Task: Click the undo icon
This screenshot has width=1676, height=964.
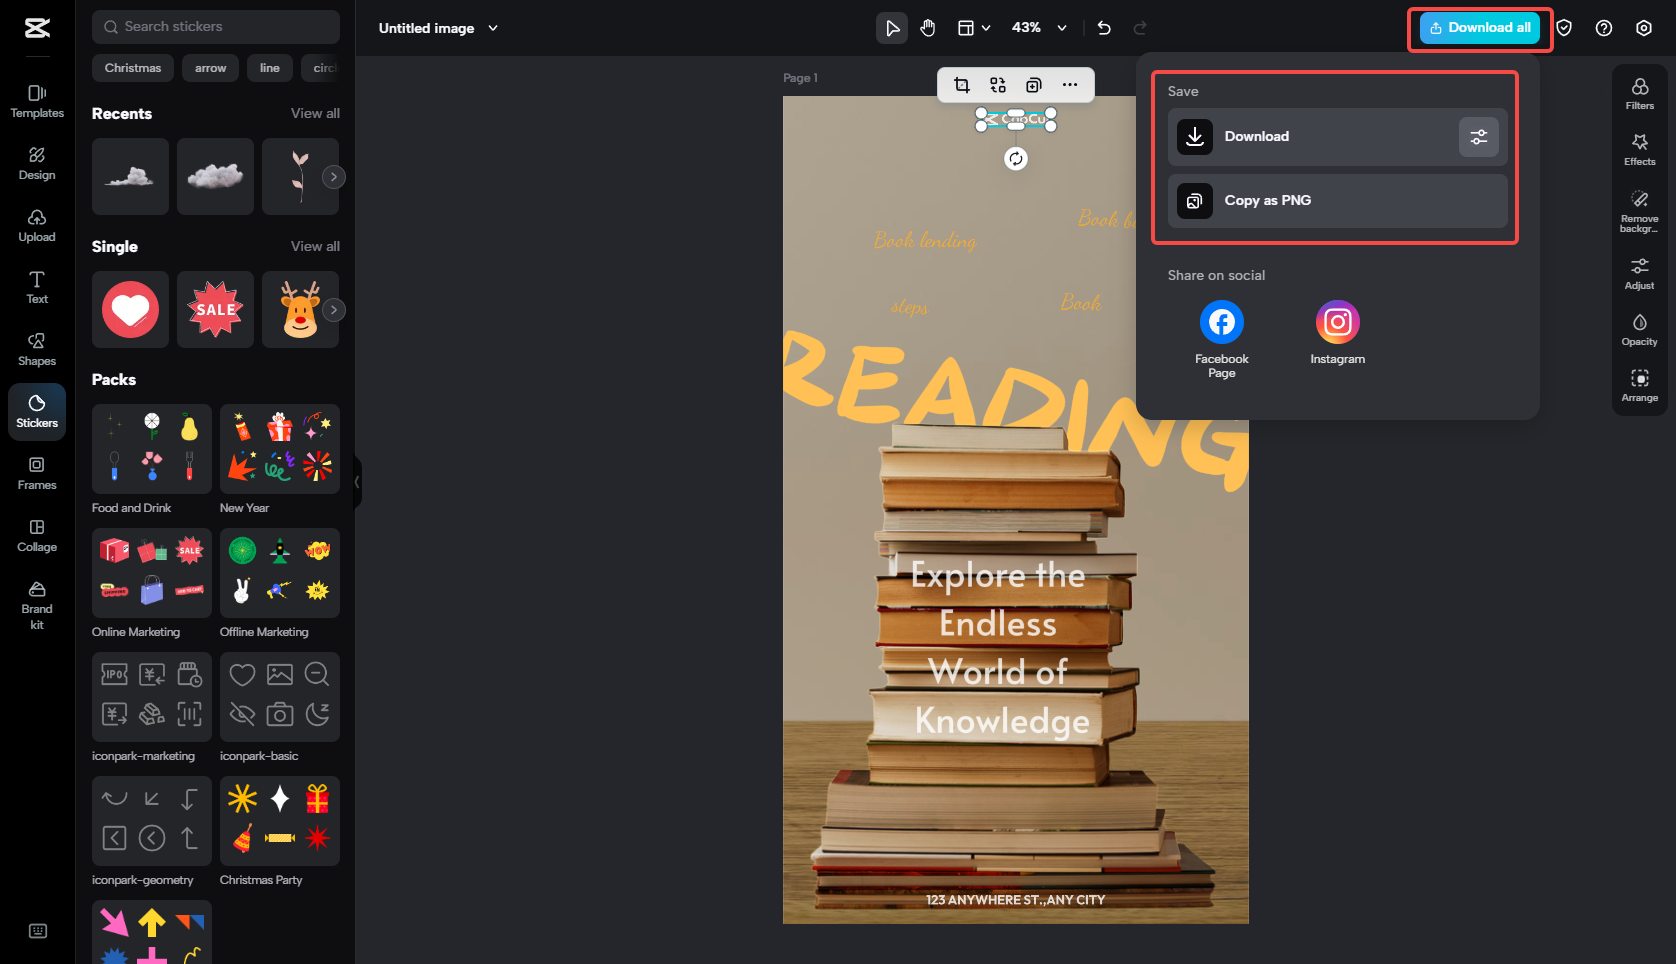Action: 1103,28
